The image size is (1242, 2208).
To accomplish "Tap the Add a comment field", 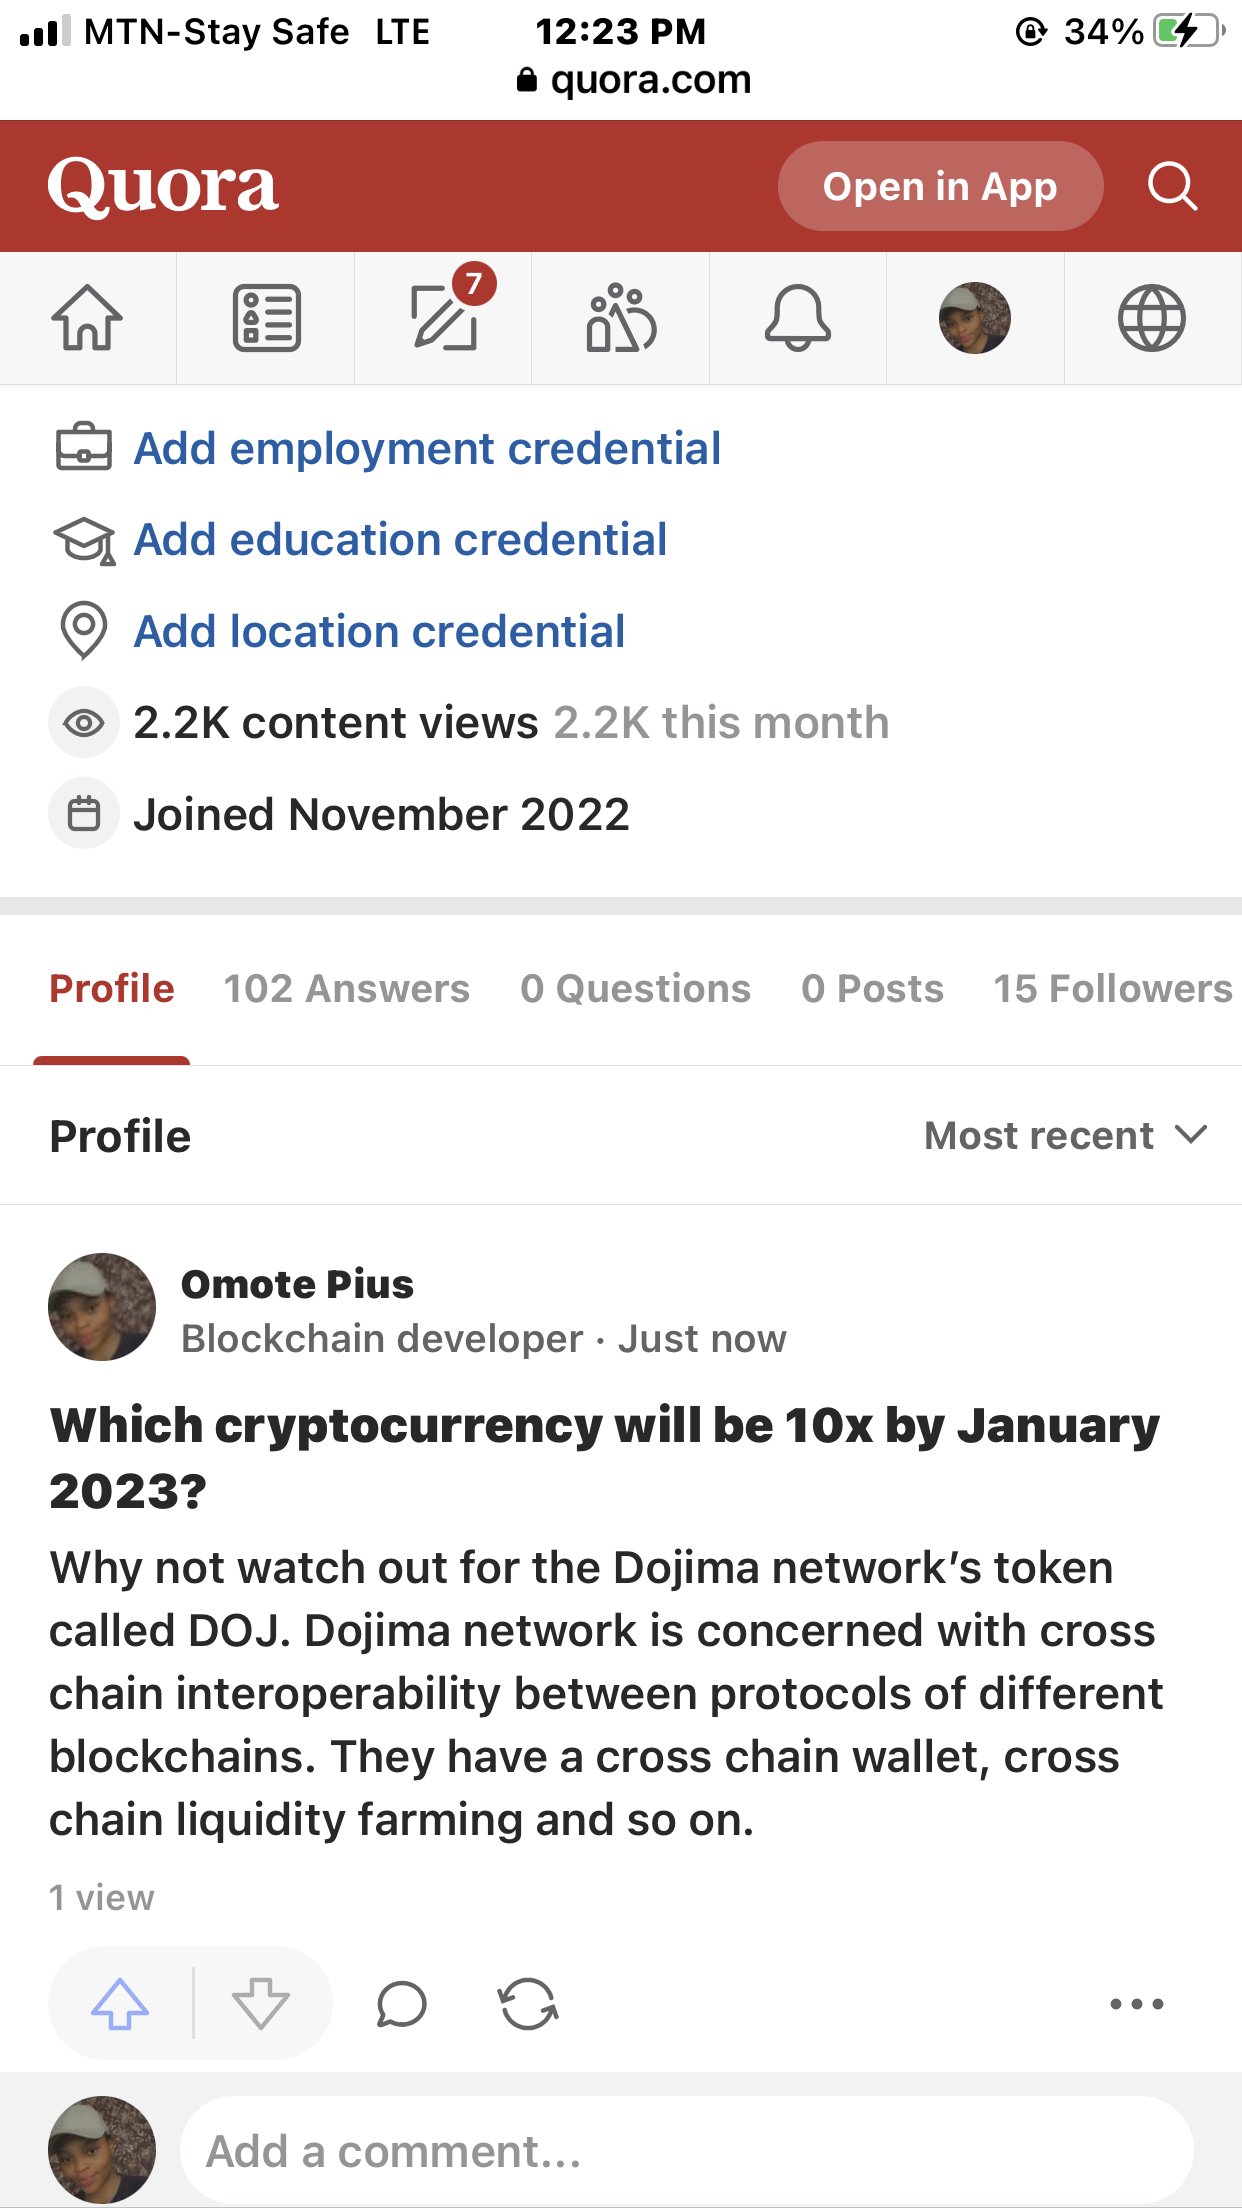I will [x=686, y=2151].
